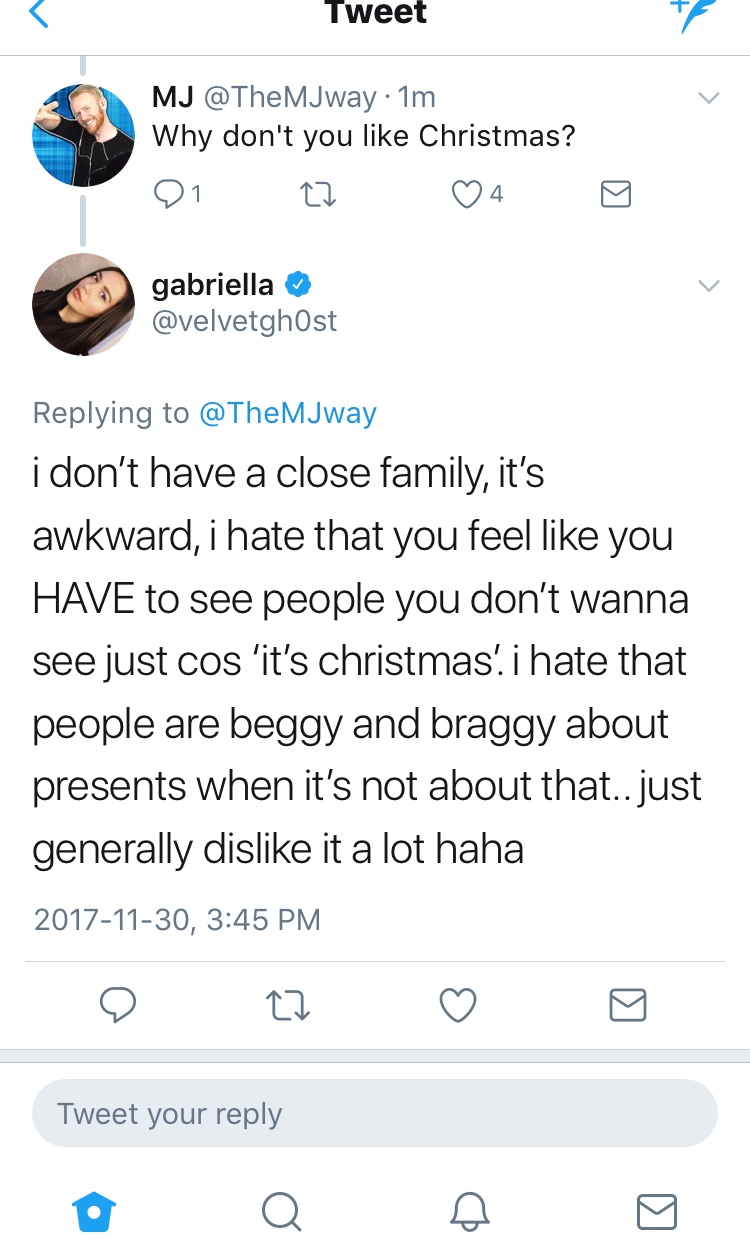This screenshot has width=750, height=1249.
Task: Reply to gabriella's tweet
Action: click(x=118, y=1004)
